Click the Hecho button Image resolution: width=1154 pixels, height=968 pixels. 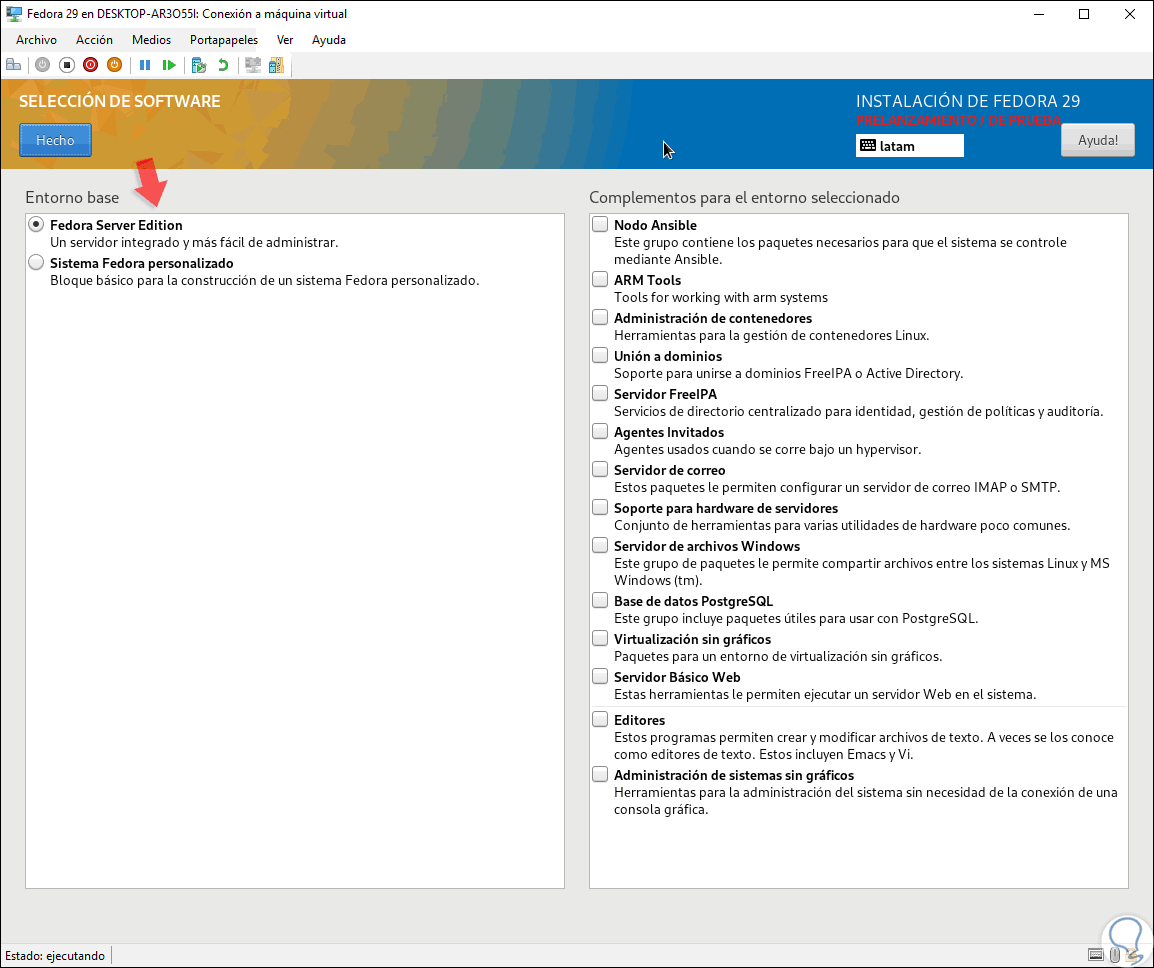click(55, 140)
